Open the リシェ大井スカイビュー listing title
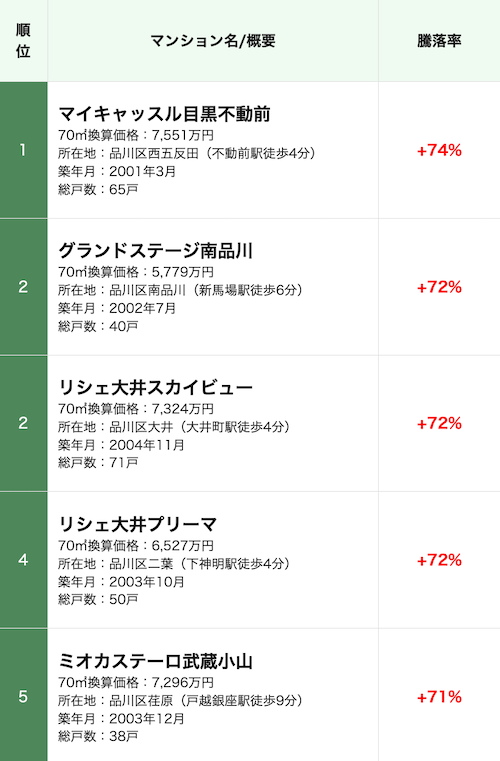This screenshot has width=500, height=761. point(155,388)
